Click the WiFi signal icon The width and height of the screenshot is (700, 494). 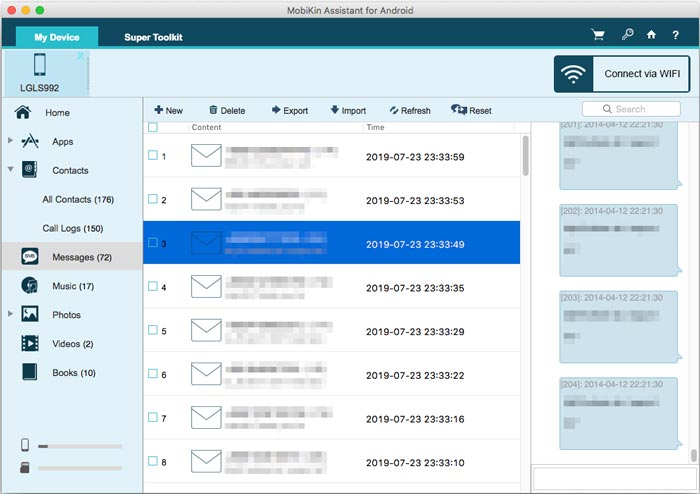click(573, 74)
